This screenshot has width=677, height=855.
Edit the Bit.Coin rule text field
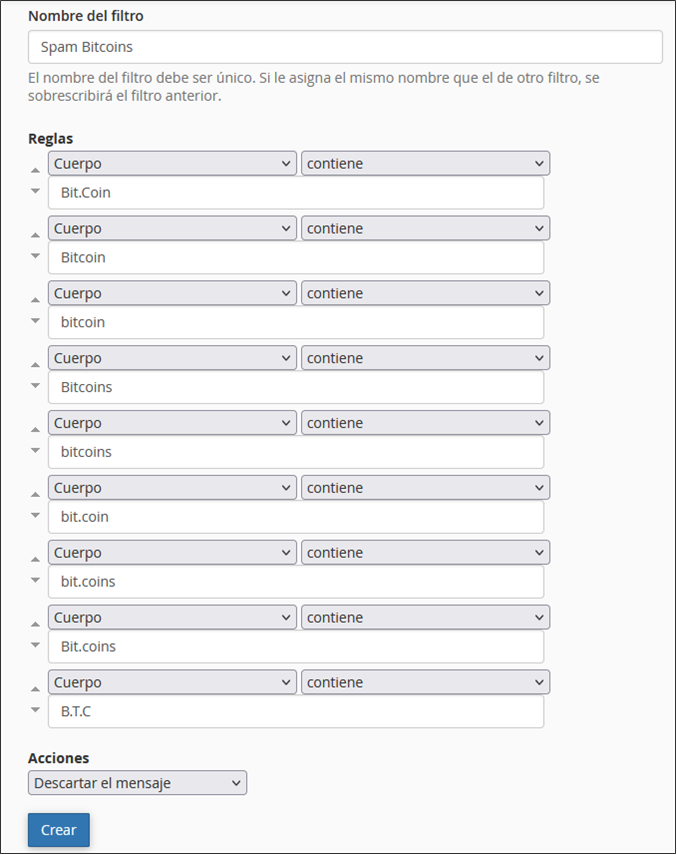(296, 193)
